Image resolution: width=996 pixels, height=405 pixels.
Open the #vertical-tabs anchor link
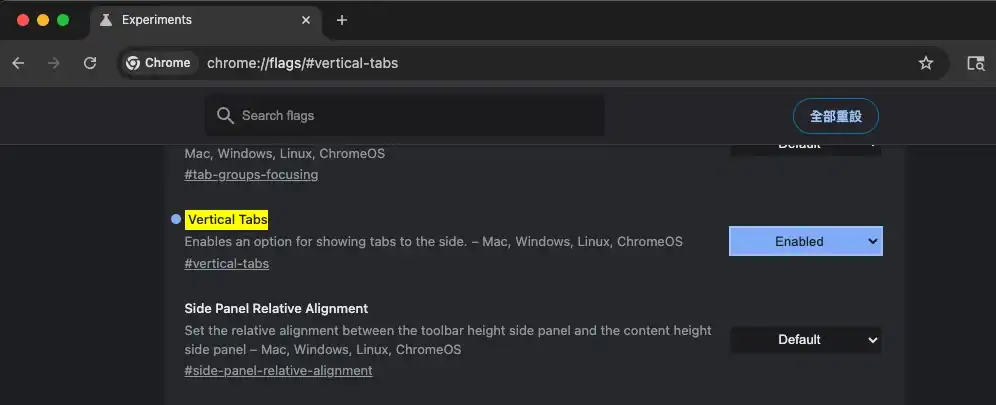pyautogui.click(x=227, y=264)
